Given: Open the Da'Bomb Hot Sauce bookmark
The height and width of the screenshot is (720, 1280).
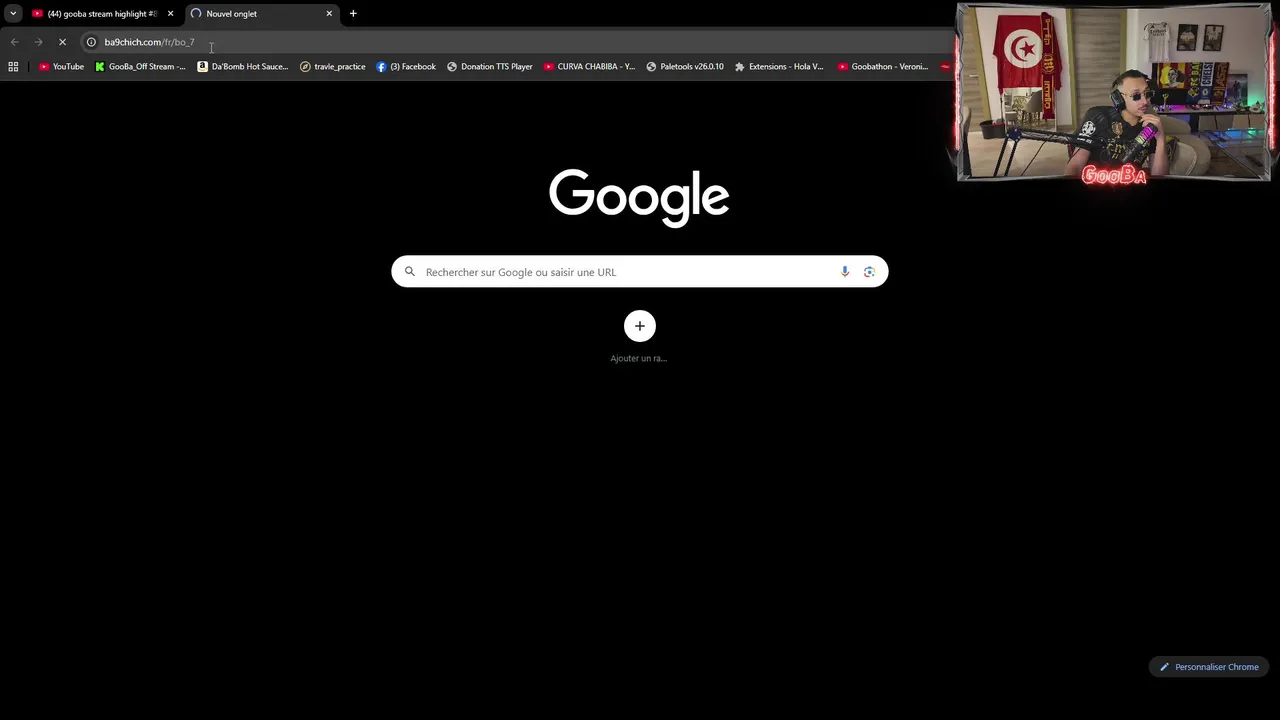Looking at the screenshot, I should click(243, 67).
